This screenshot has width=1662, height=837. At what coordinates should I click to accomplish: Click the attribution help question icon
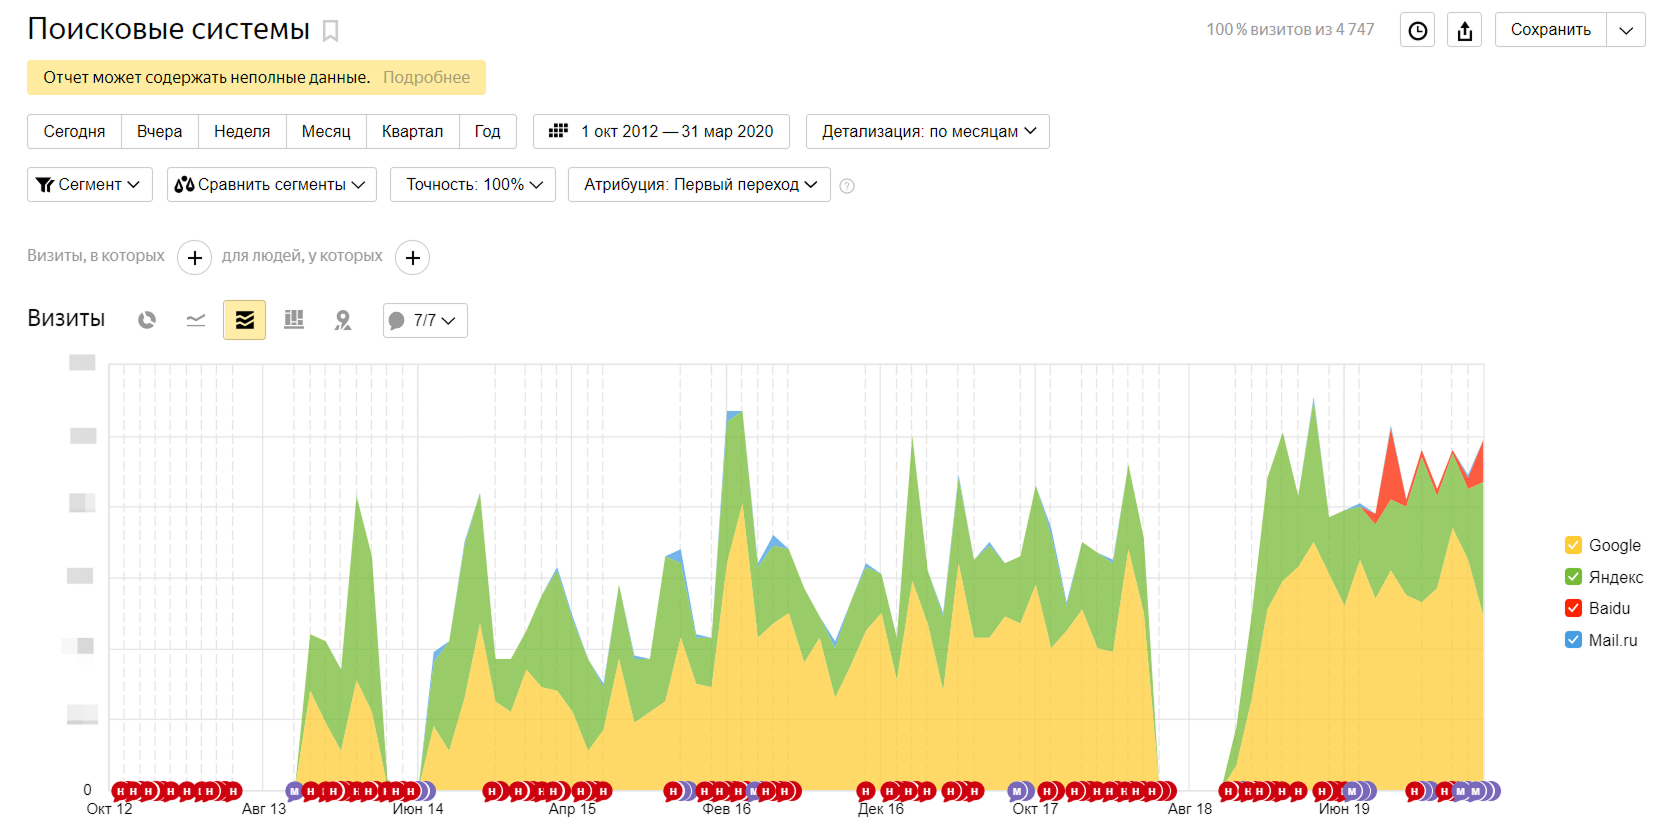(847, 186)
